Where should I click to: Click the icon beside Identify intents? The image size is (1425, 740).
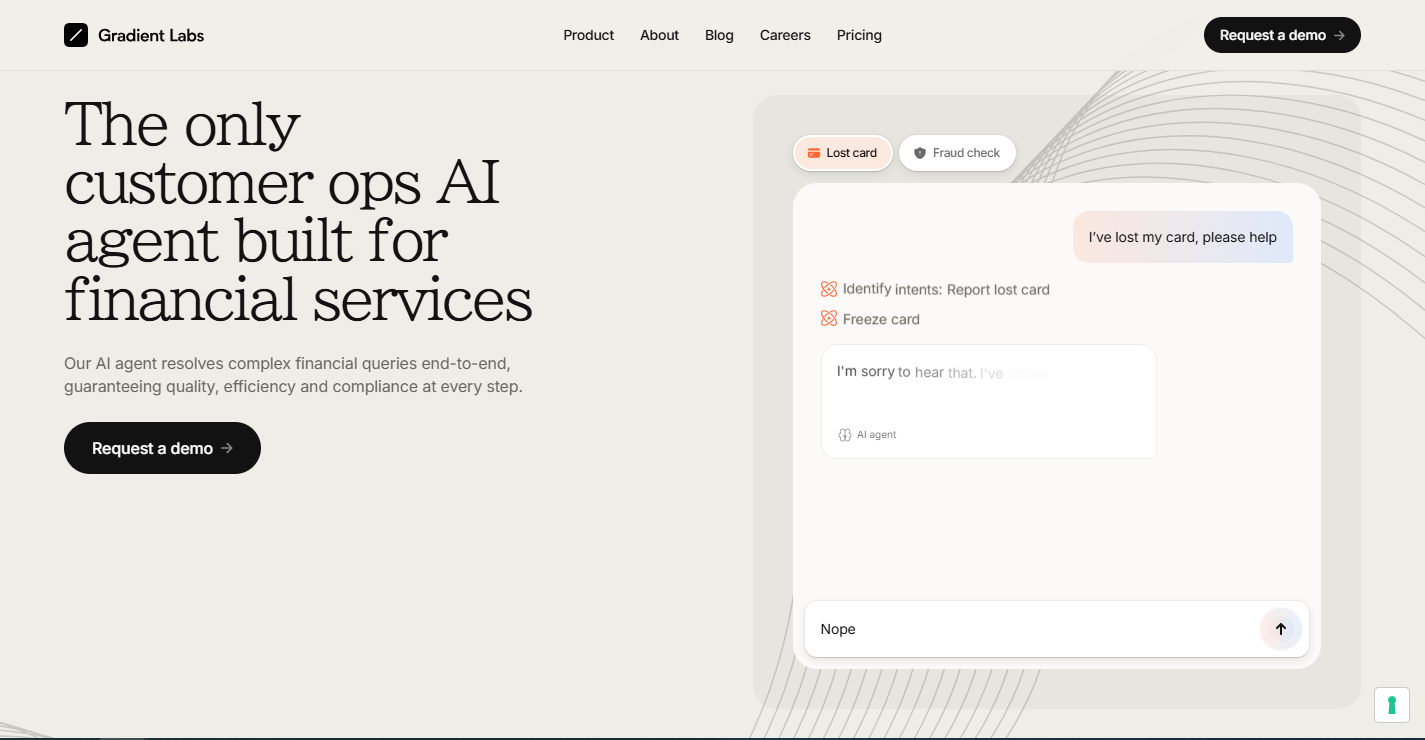(829, 289)
